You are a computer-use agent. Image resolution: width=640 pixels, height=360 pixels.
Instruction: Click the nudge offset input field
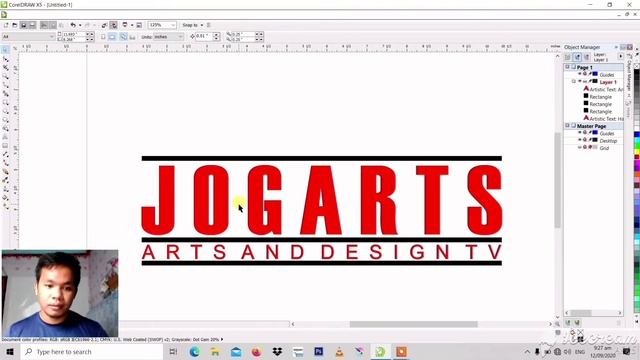203,37
